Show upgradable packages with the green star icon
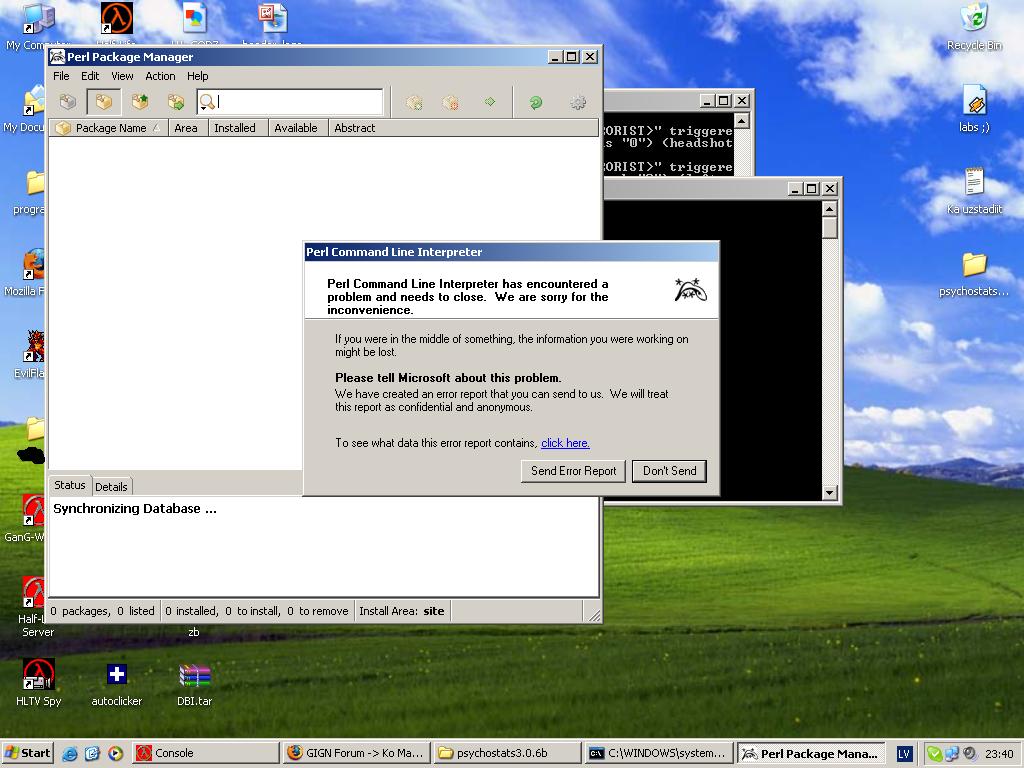The image size is (1024, 768). [140, 102]
